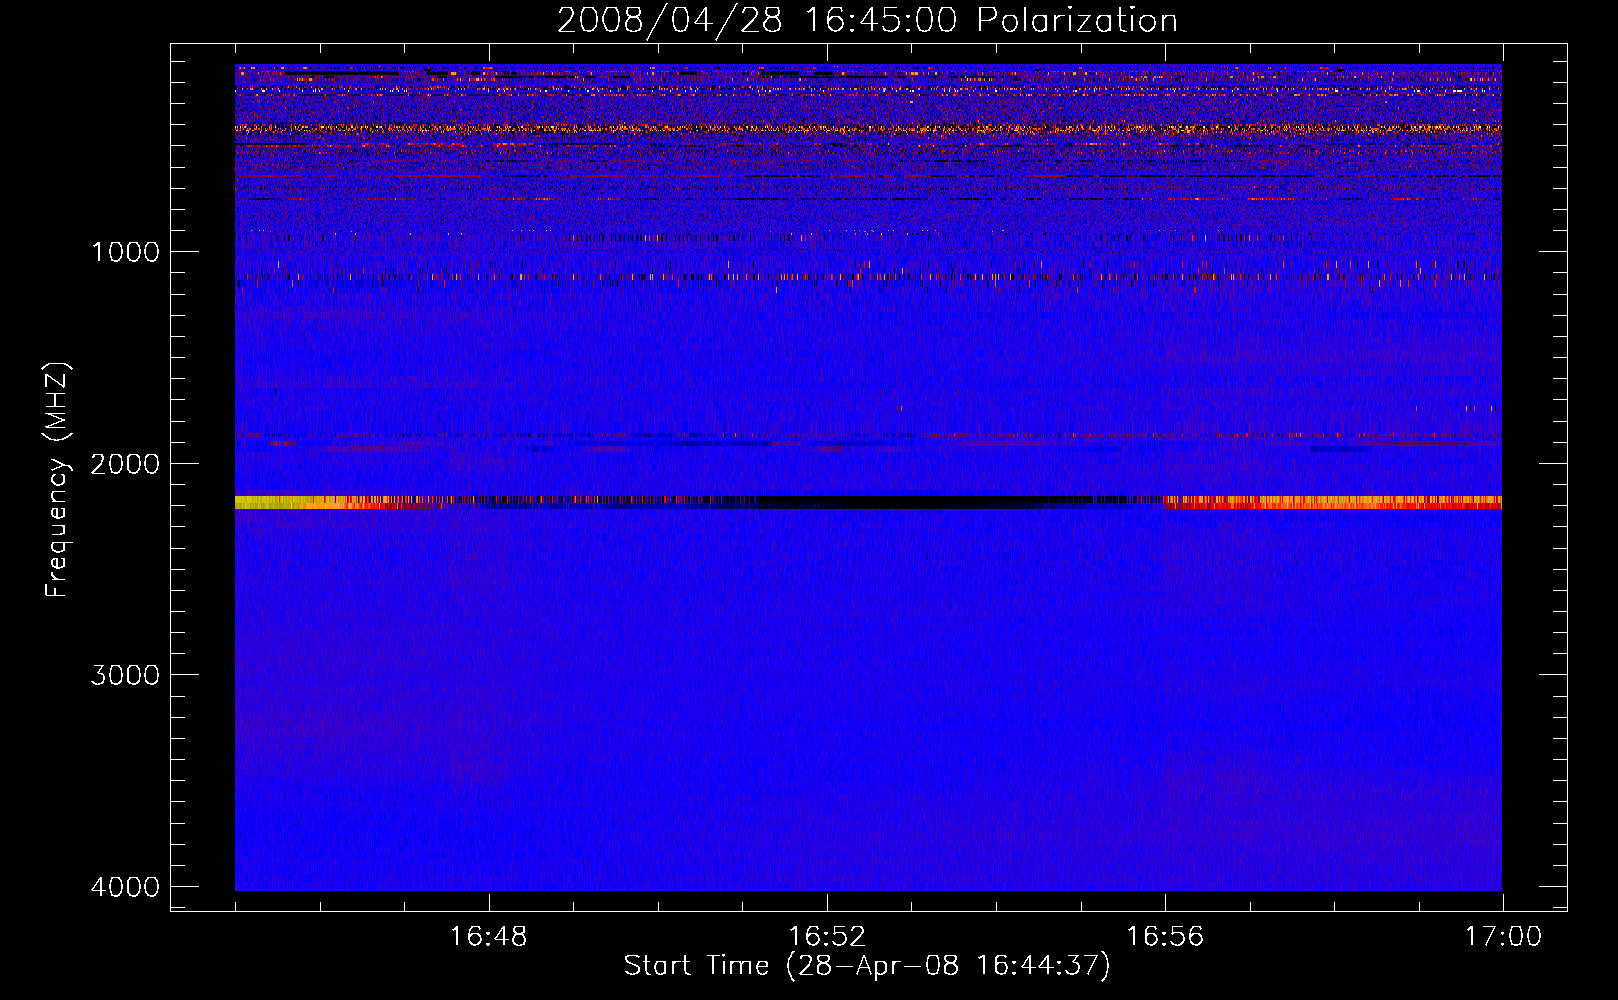Click the 4000 frequency tick label
Image resolution: width=1618 pixels, height=1000 pixels.
(x=126, y=887)
